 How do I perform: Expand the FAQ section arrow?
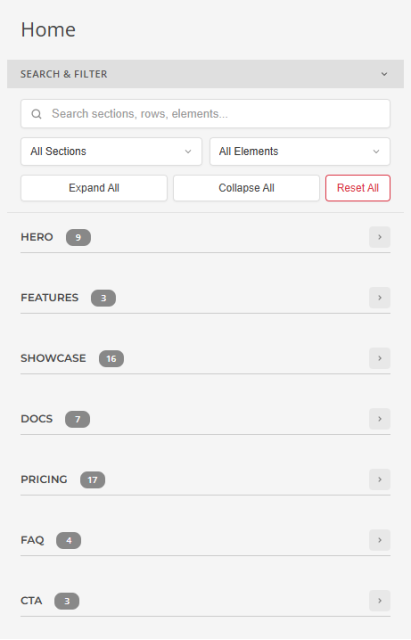(380, 540)
